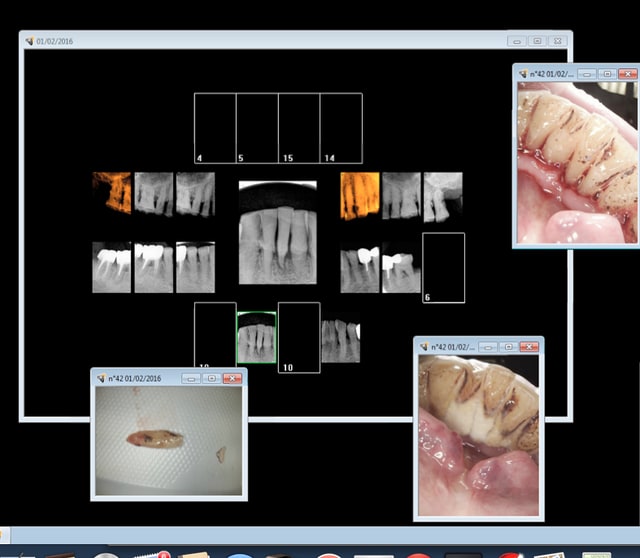This screenshot has width=640, height=558.
Task: Select the top-right radiograph above slot 6
Action: tap(442, 195)
